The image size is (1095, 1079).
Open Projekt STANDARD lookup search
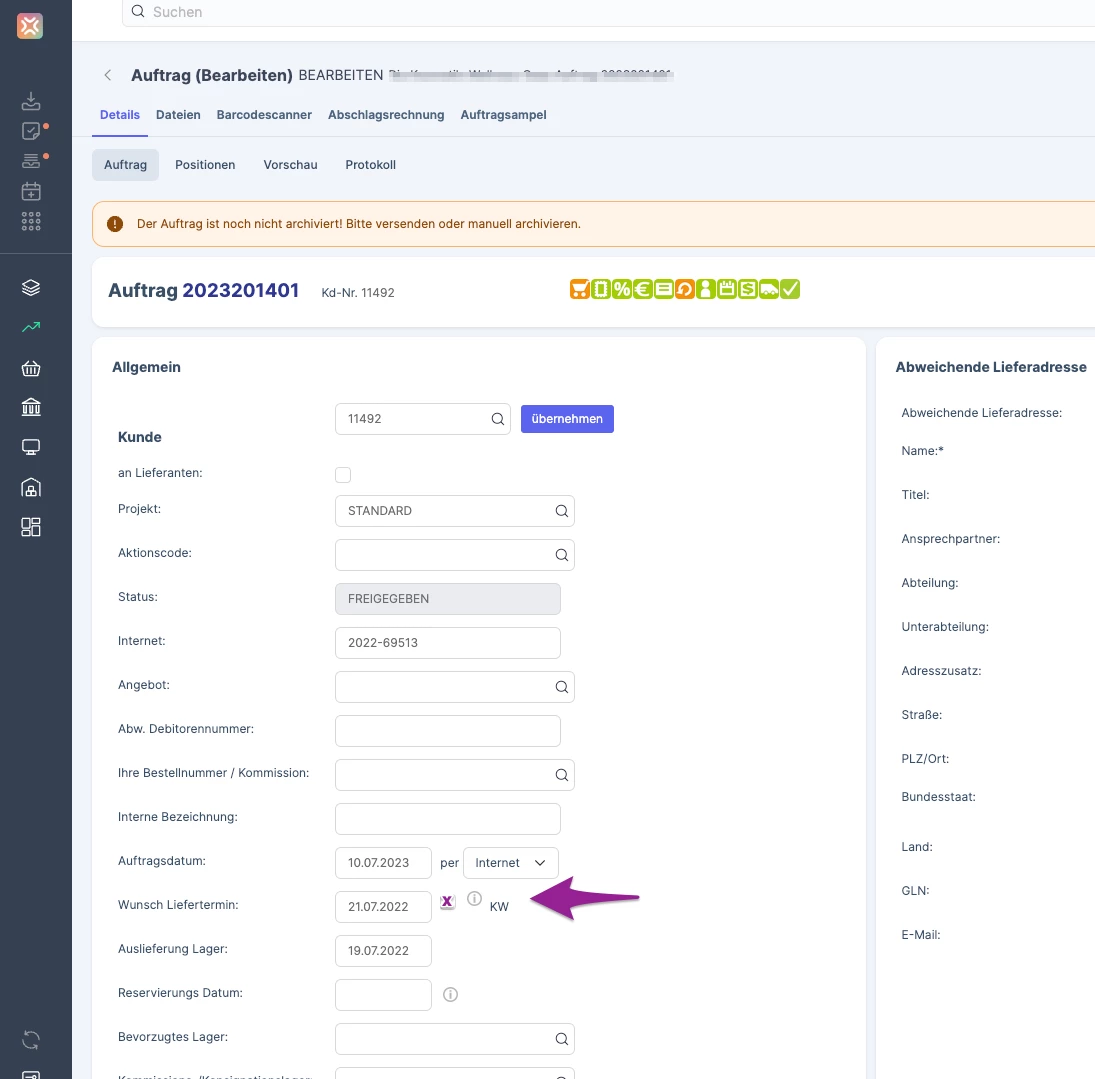[561, 511]
